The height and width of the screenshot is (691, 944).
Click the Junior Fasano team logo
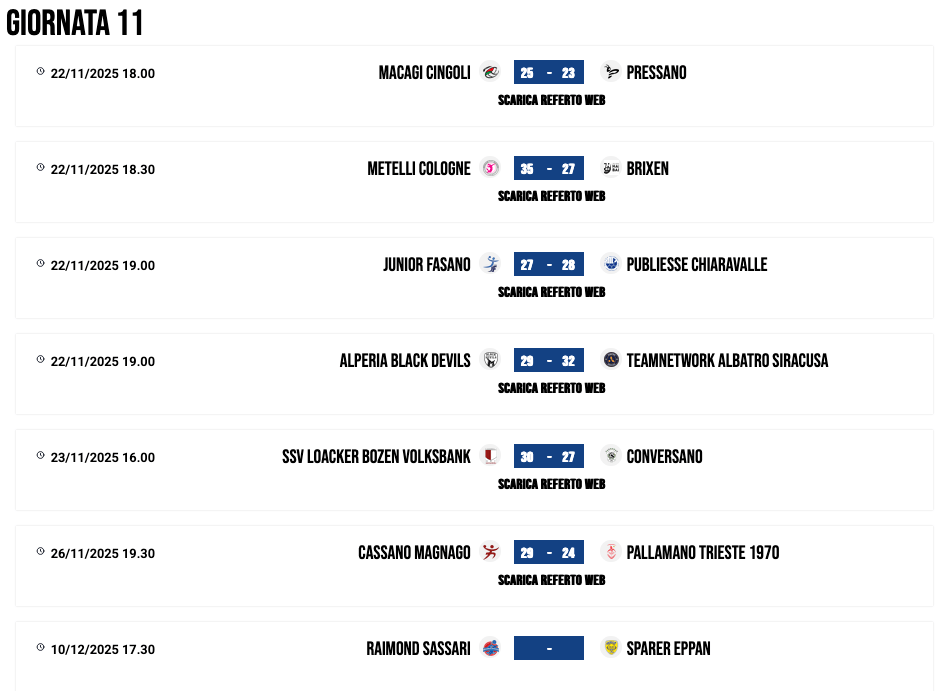point(490,264)
